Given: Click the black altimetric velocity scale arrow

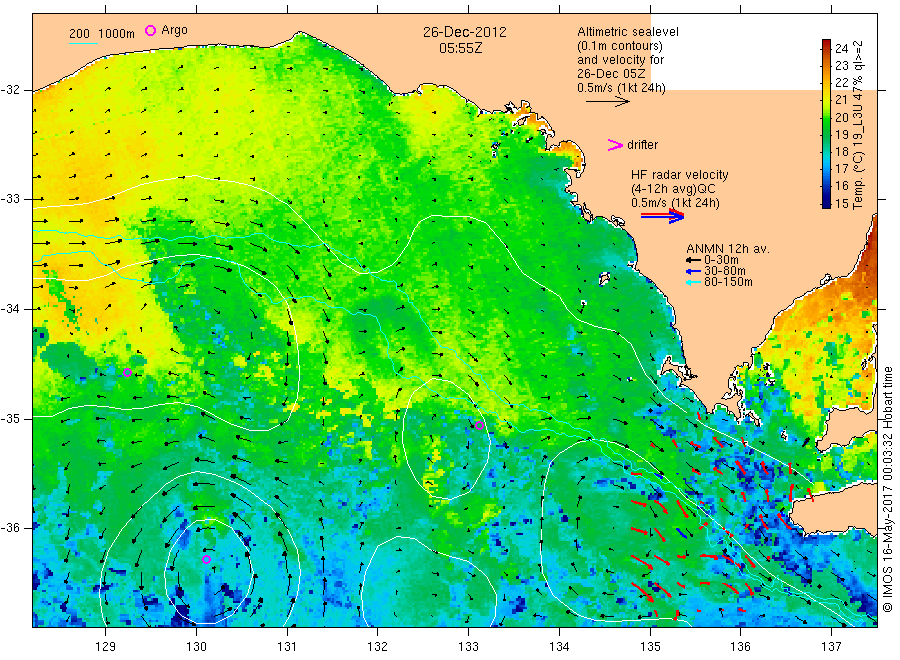Looking at the screenshot, I should (x=608, y=102).
